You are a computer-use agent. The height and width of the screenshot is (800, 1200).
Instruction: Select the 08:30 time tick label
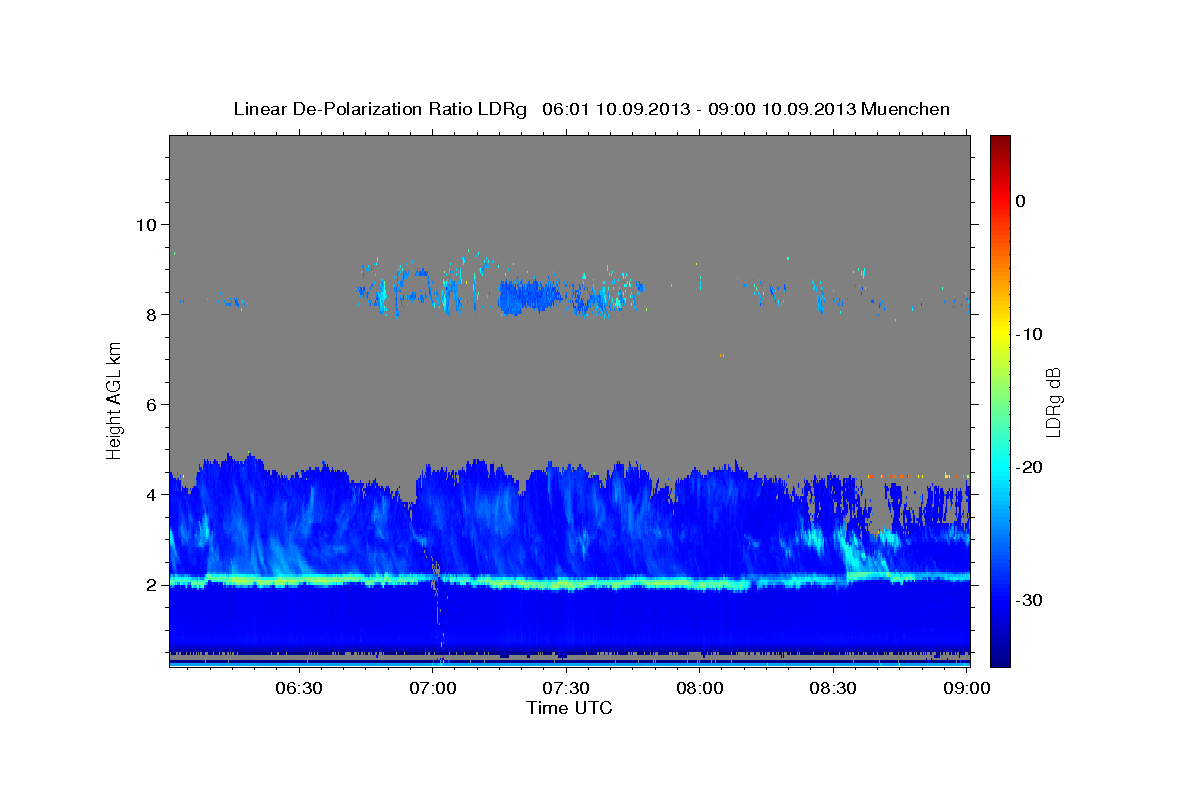[834, 689]
